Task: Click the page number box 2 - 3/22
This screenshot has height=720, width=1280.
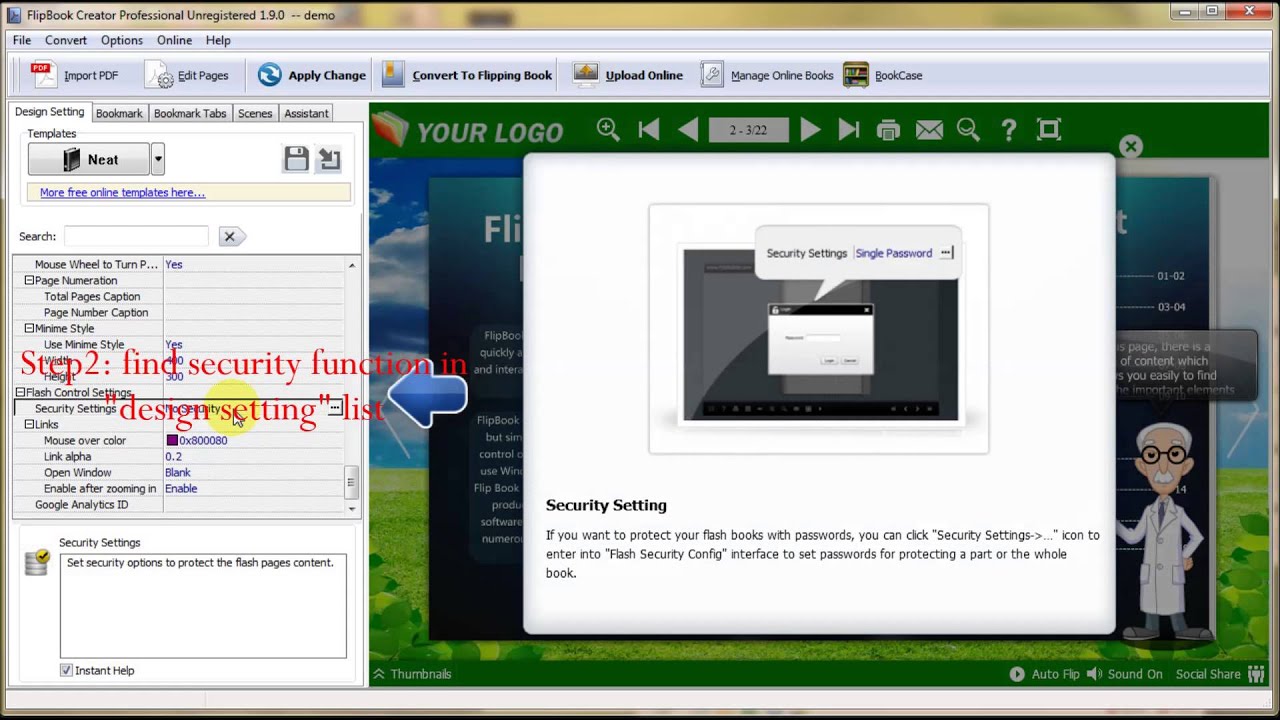Action: click(x=749, y=130)
